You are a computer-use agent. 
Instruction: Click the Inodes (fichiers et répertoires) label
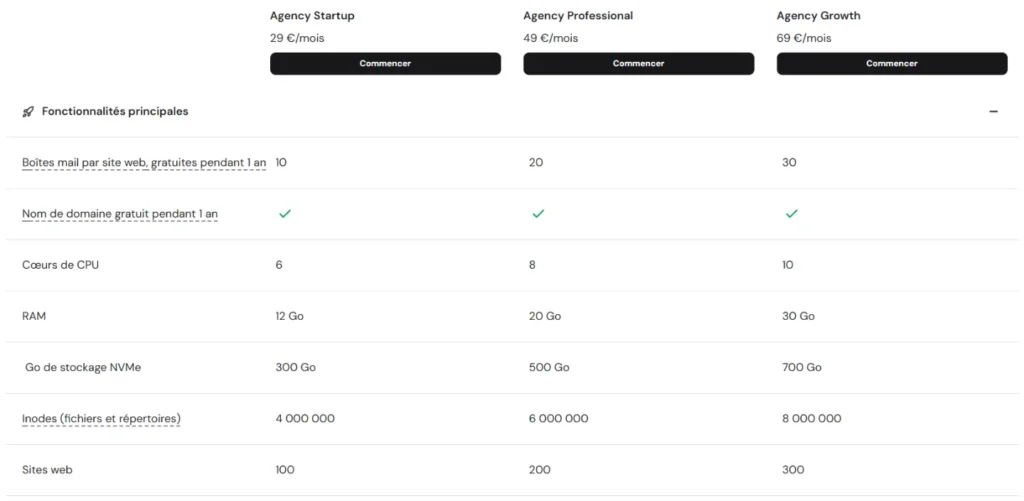[101, 419]
